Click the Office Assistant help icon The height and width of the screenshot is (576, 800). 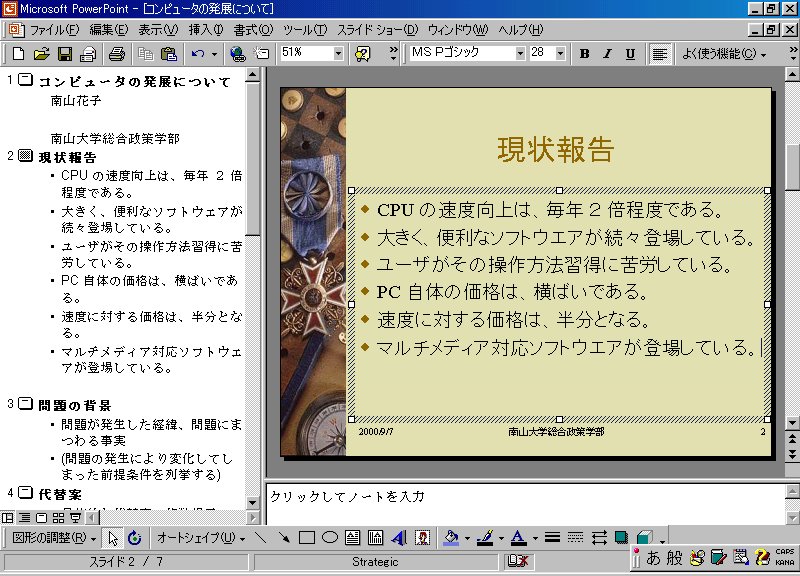pyautogui.click(x=363, y=54)
